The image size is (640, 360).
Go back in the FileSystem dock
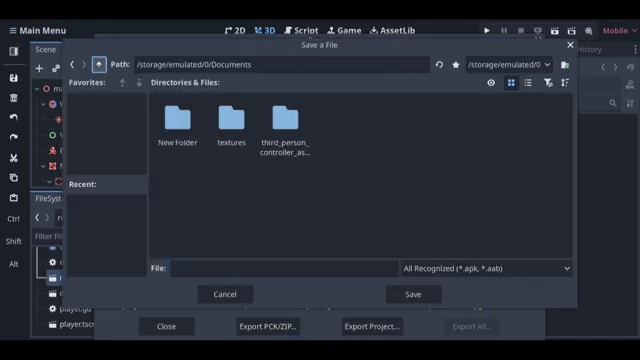pos(37,218)
